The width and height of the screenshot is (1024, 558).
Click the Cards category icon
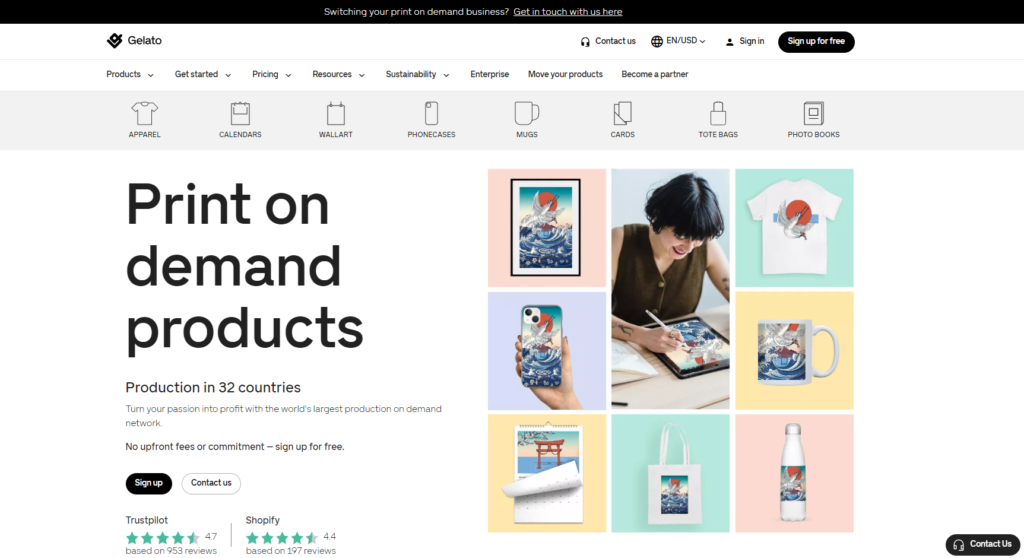tap(622, 113)
